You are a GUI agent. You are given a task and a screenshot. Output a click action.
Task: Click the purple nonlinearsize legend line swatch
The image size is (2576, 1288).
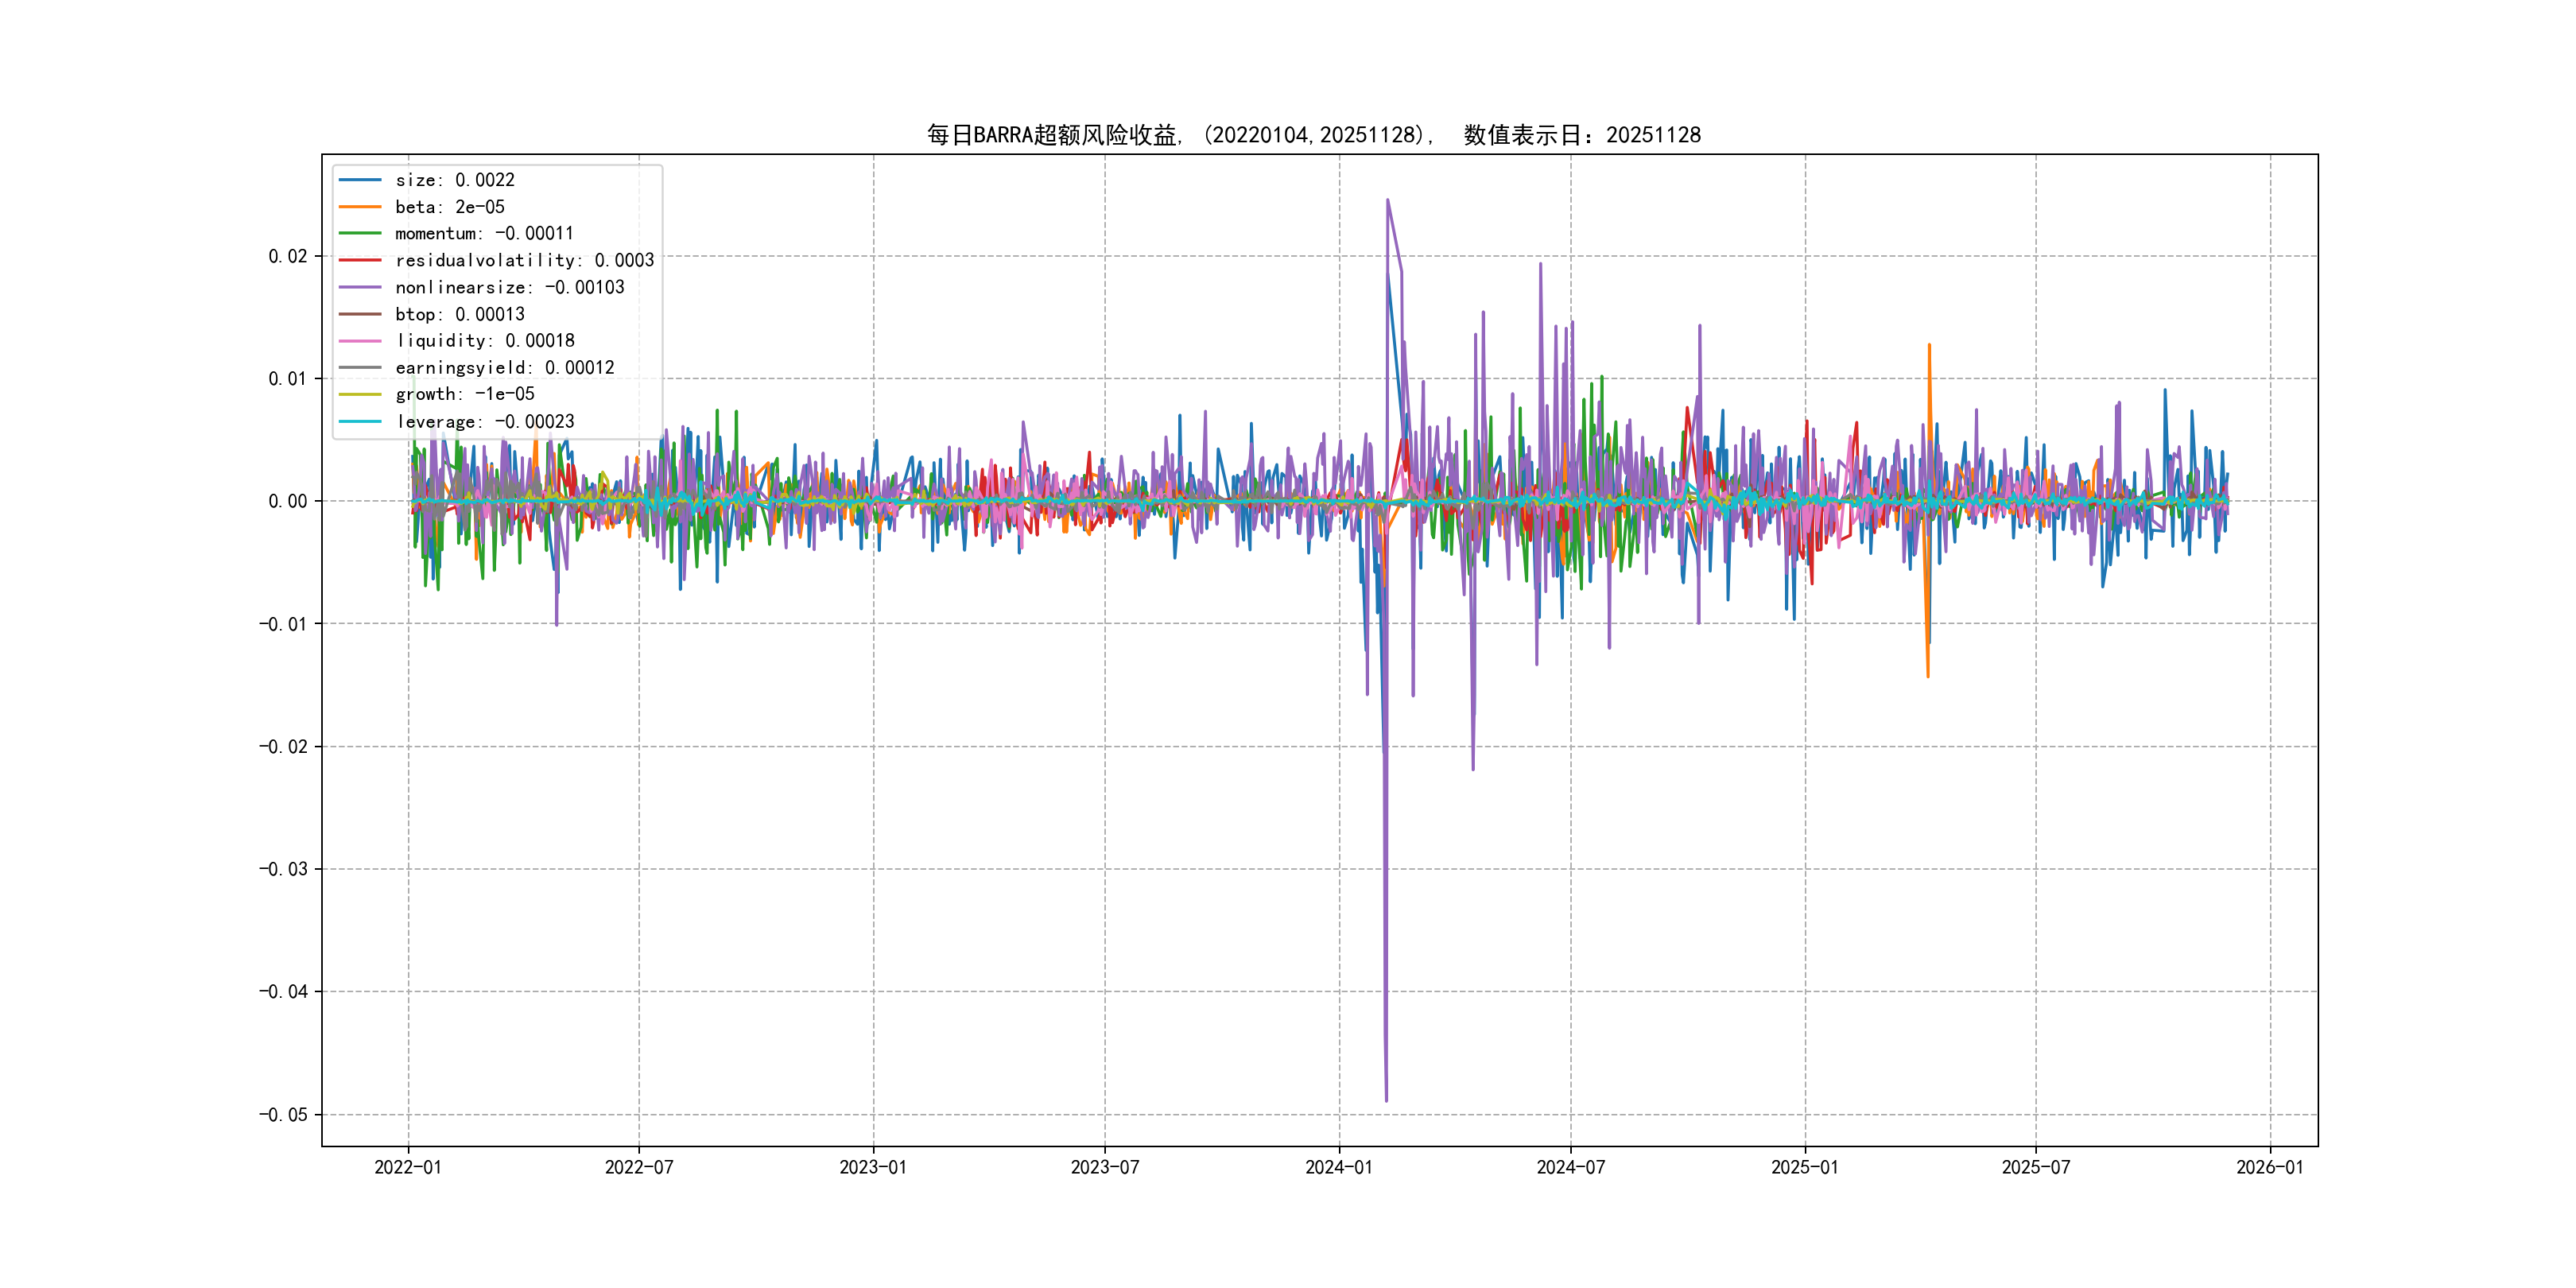tap(360, 287)
